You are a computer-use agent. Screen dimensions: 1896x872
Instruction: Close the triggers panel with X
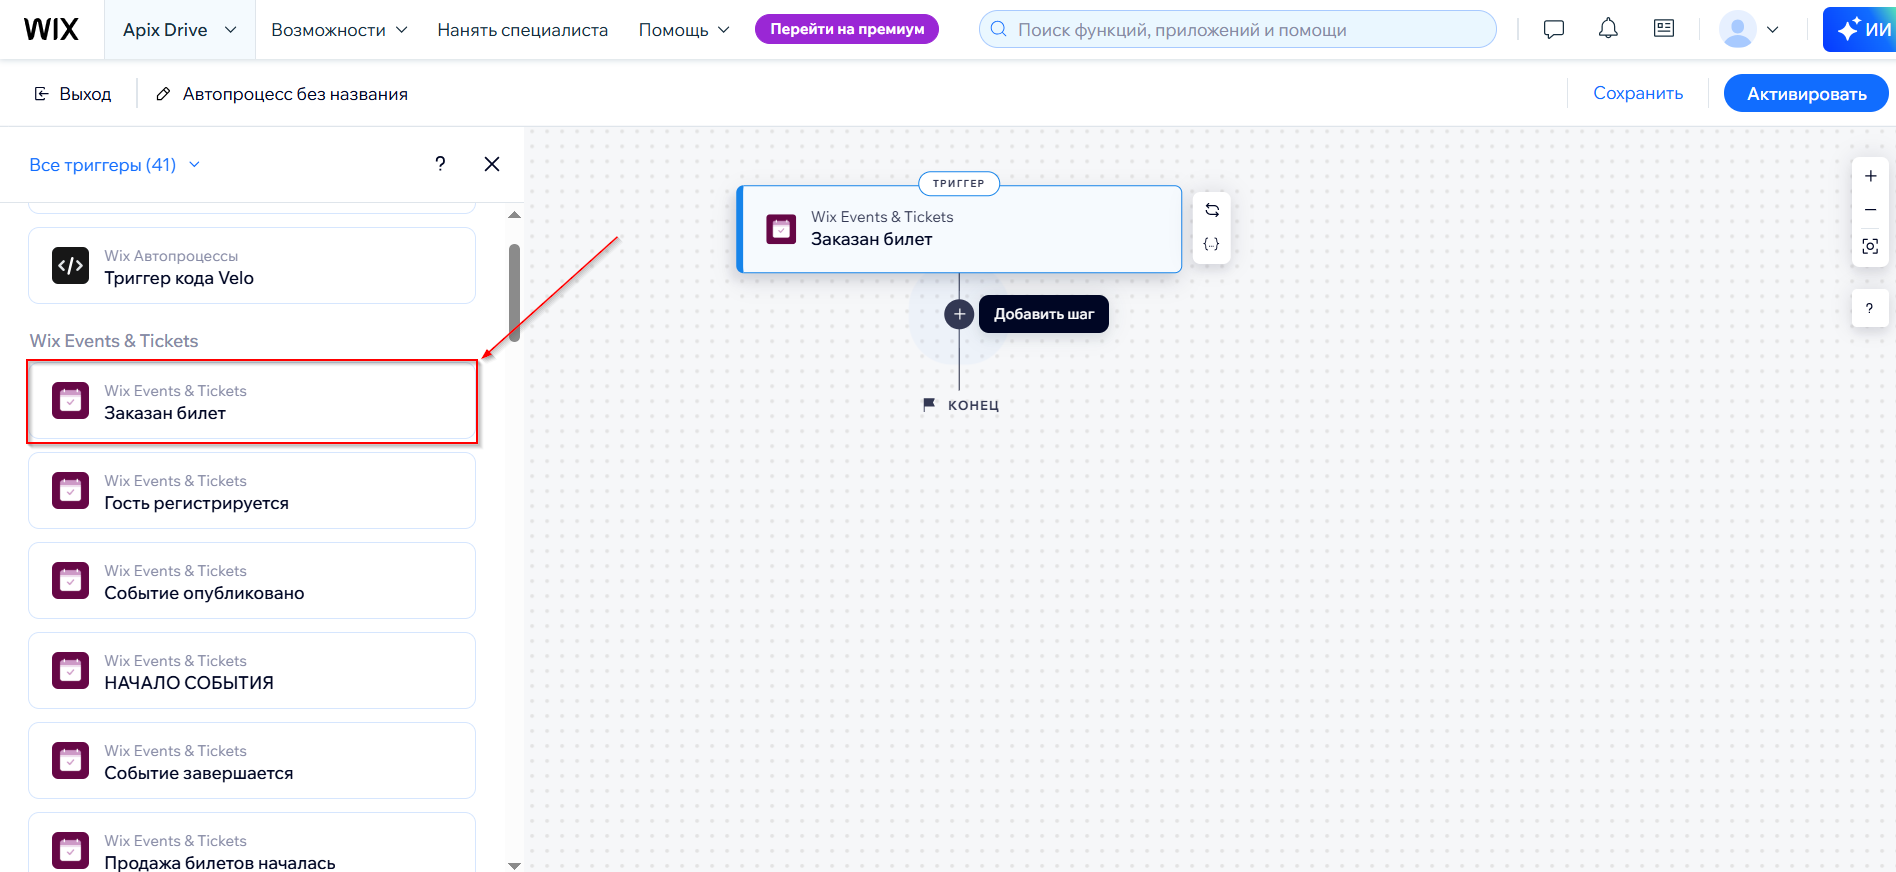pyautogui.click(x=492, y=164)
